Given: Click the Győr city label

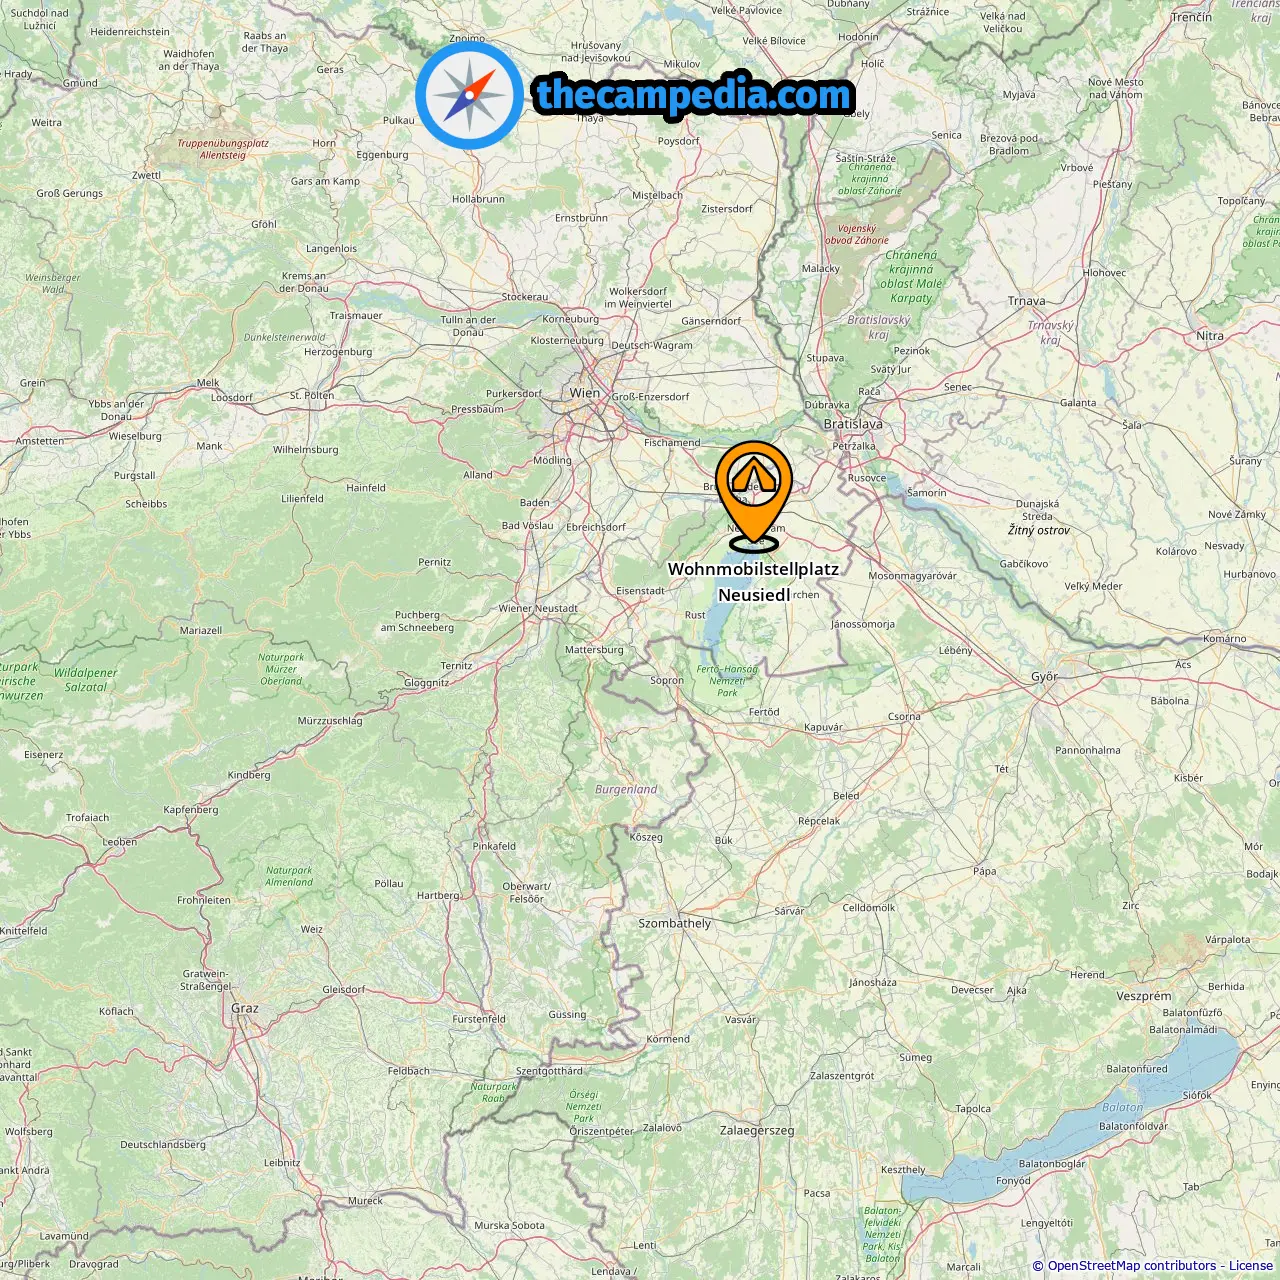Looking at the screenshot, I should pyautogui.click(x=1044, y=677).
